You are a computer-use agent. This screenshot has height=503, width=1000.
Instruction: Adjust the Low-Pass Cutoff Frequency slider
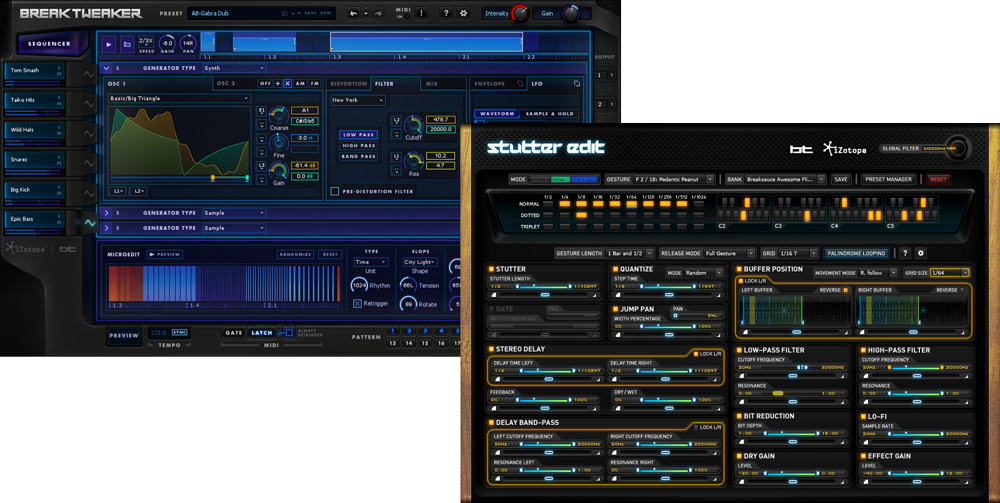point(791,367)
